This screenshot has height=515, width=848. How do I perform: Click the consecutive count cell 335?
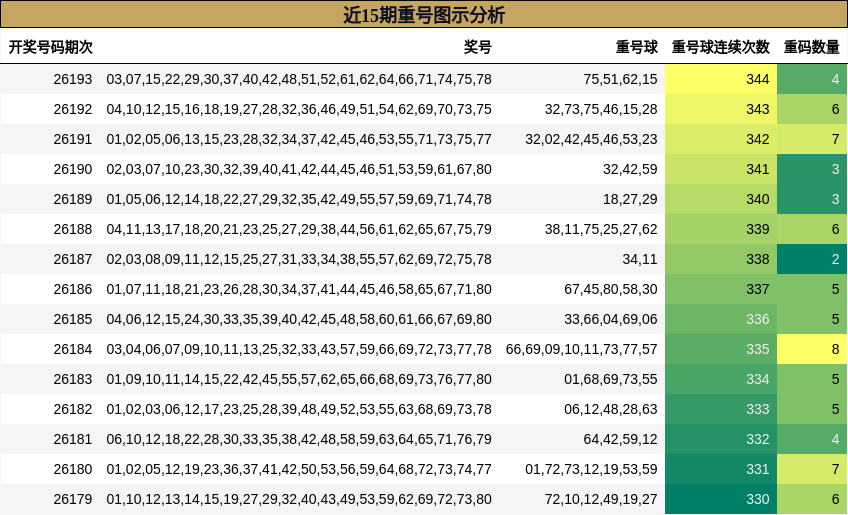tap(721, 349)
